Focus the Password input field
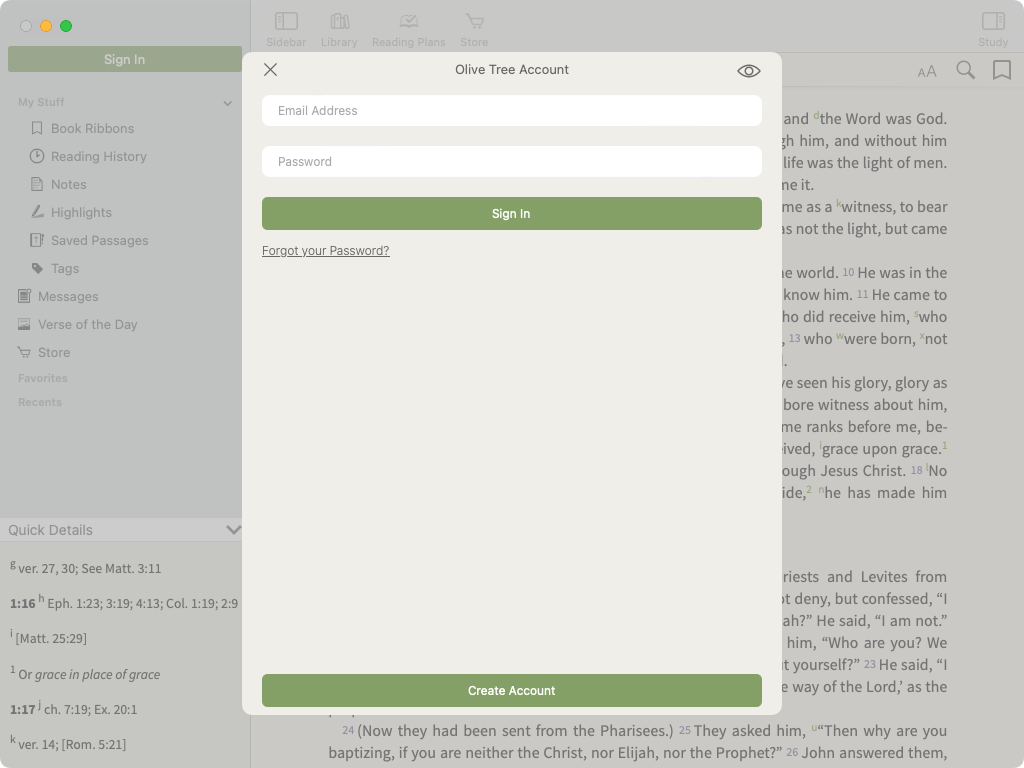This screenshot has height=768, width=1024. 511,162
